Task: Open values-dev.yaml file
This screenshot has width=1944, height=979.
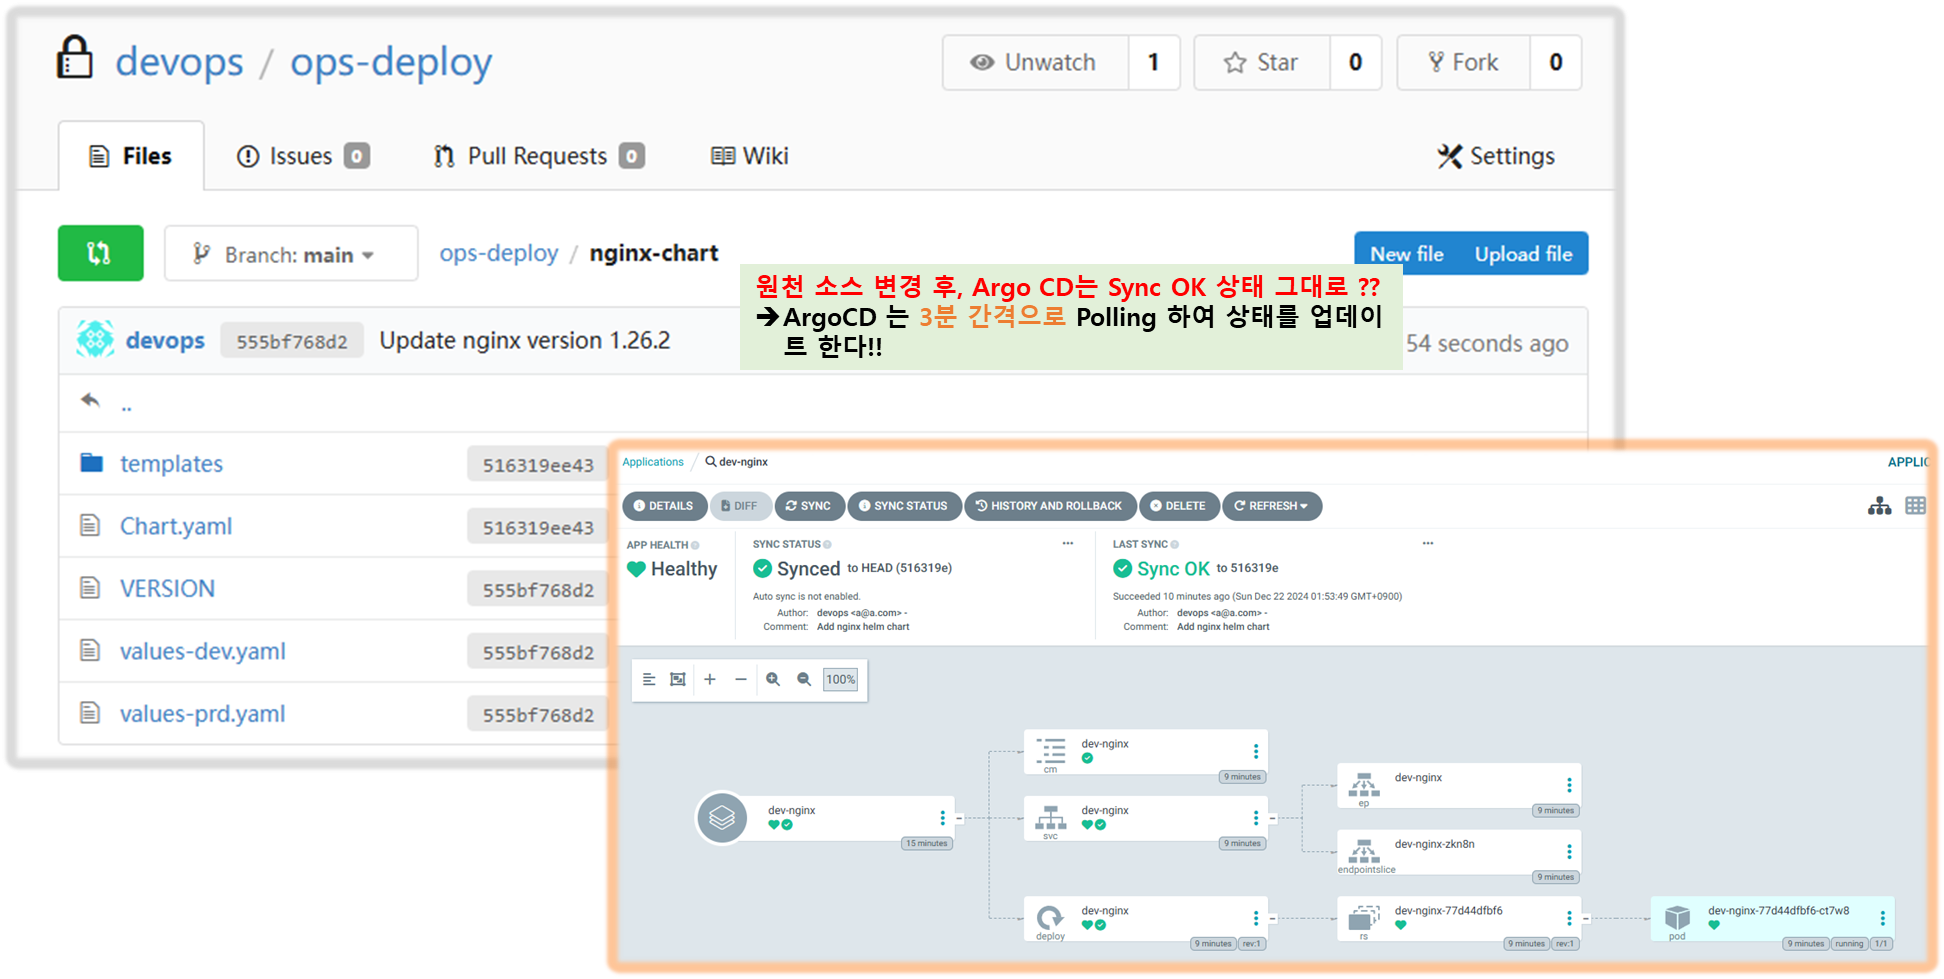Action: [203, 651]
